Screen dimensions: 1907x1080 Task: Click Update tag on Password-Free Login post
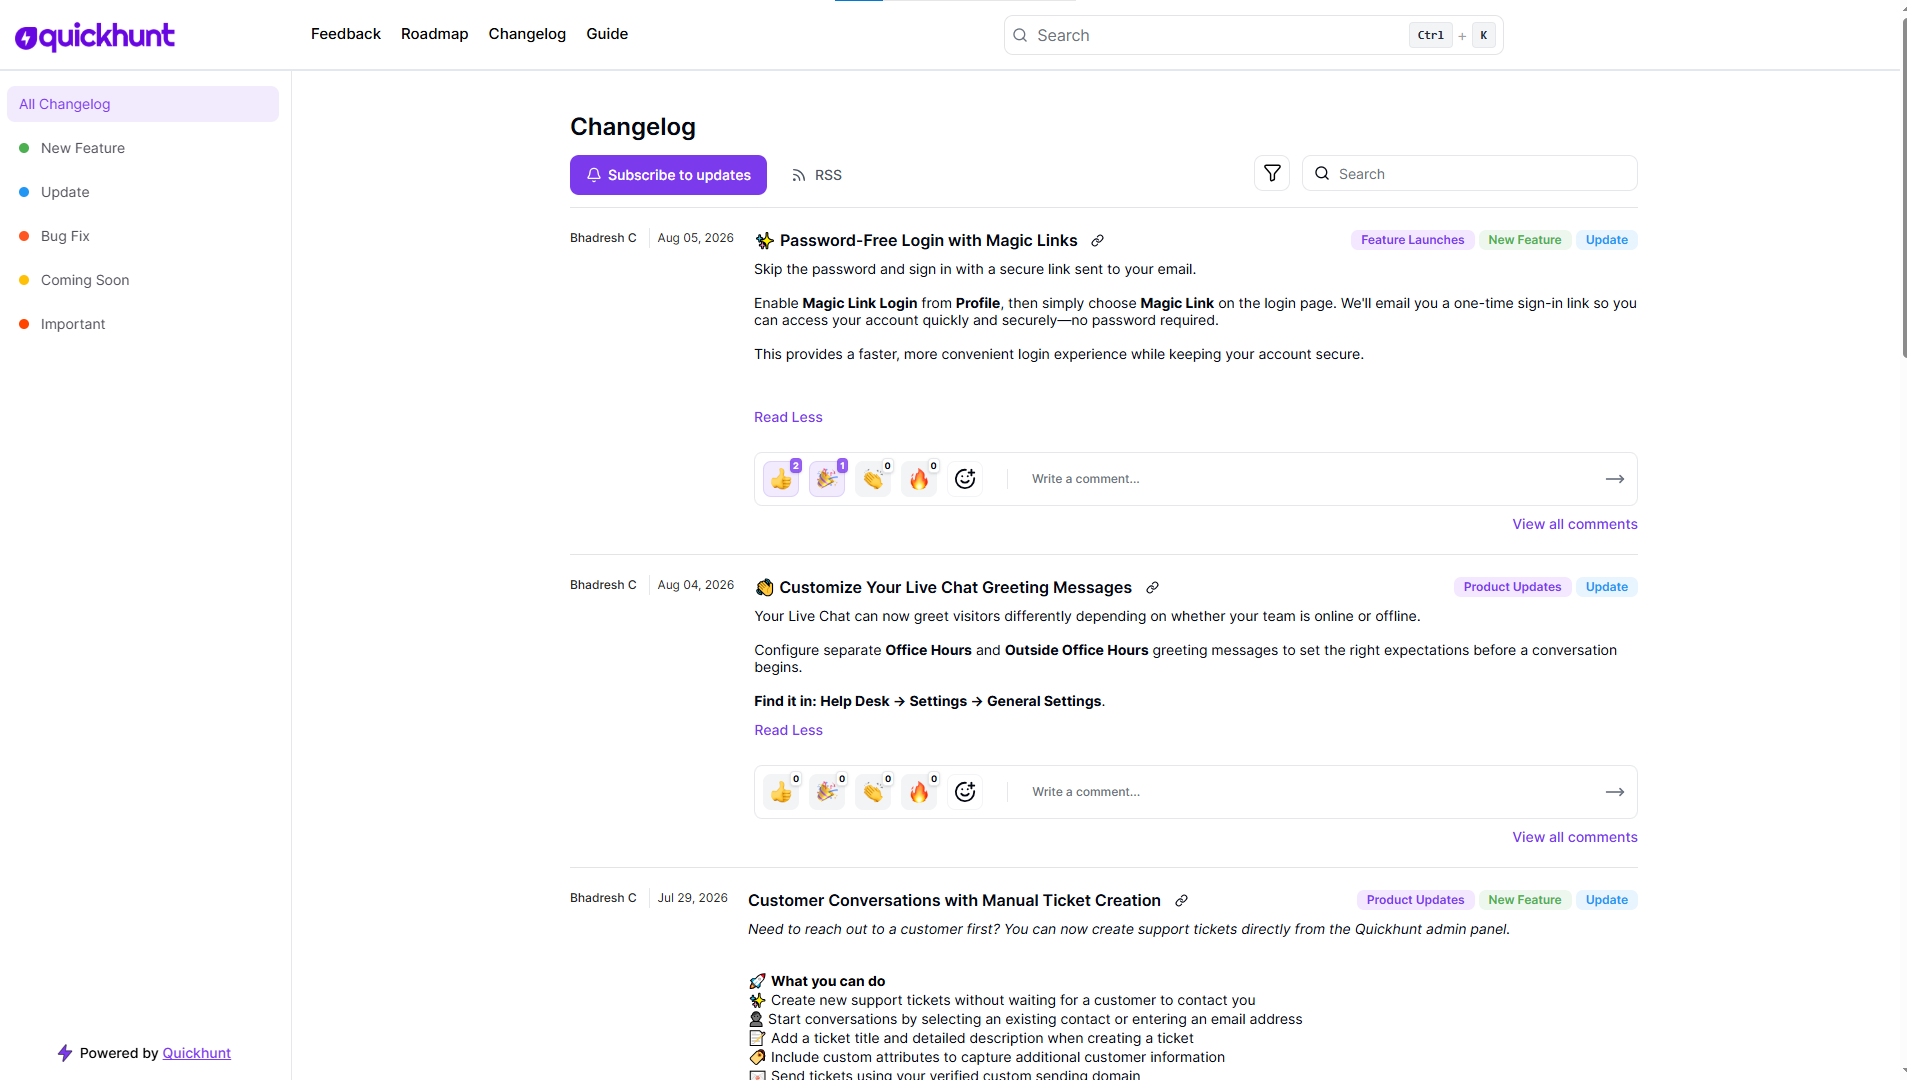(x=1606, y=240)
